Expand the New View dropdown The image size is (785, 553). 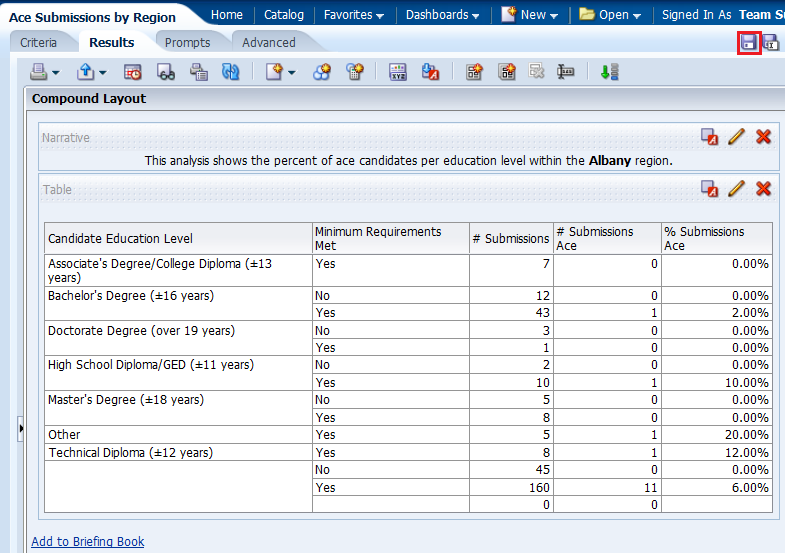pos(280,72)
